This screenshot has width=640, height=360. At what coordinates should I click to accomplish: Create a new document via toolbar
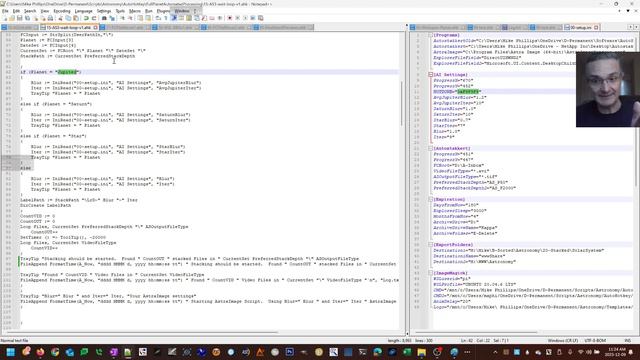click(4, 18)
